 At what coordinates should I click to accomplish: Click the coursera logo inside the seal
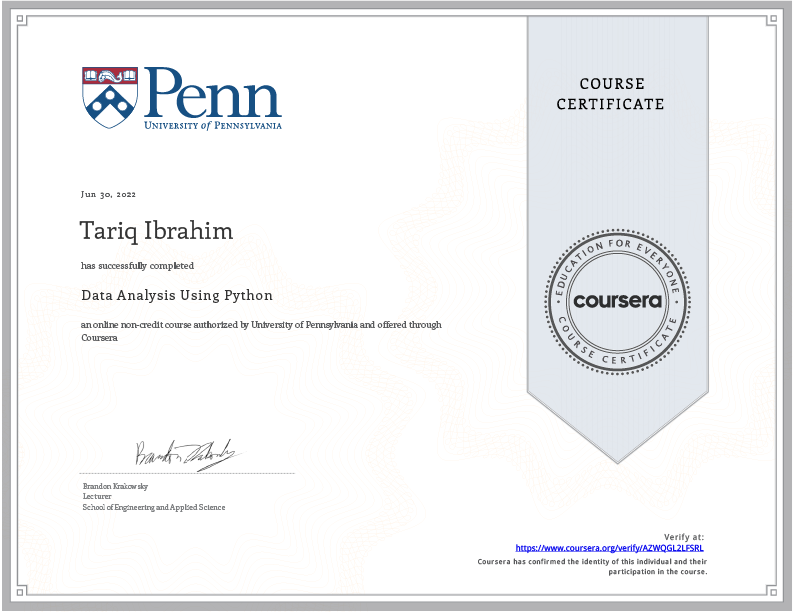(617, 301)
